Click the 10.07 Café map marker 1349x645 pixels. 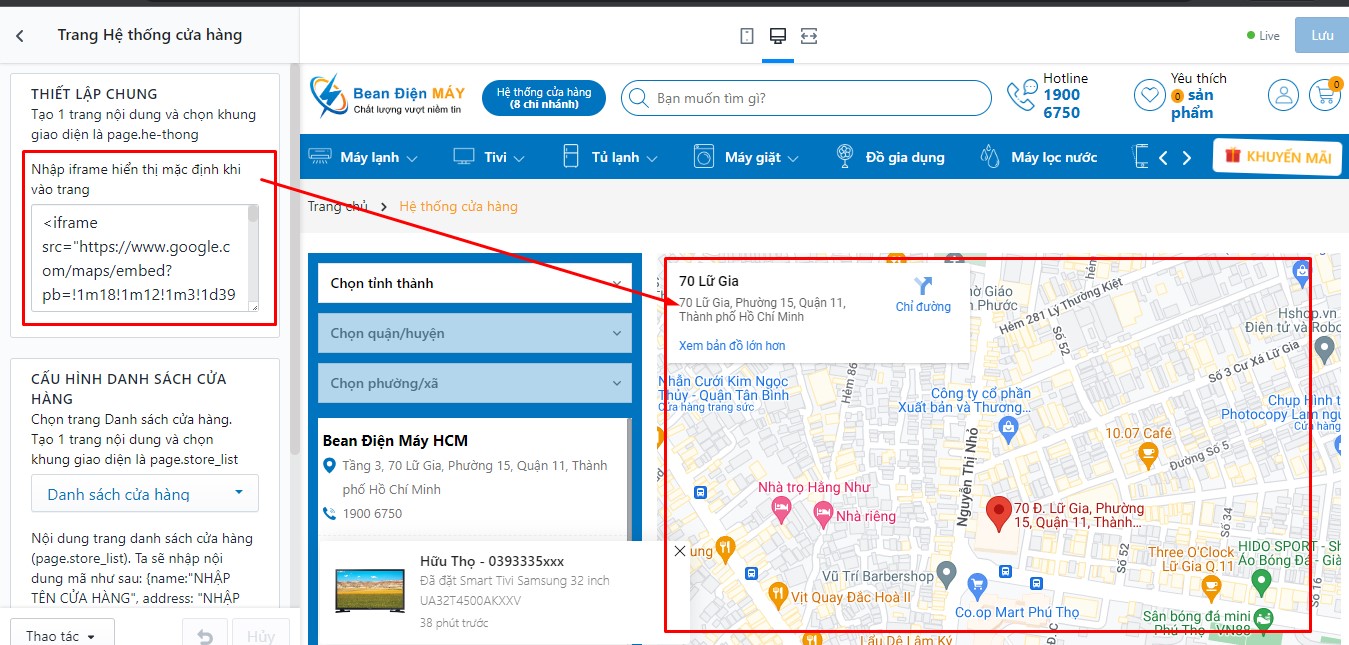[1148, 454]
